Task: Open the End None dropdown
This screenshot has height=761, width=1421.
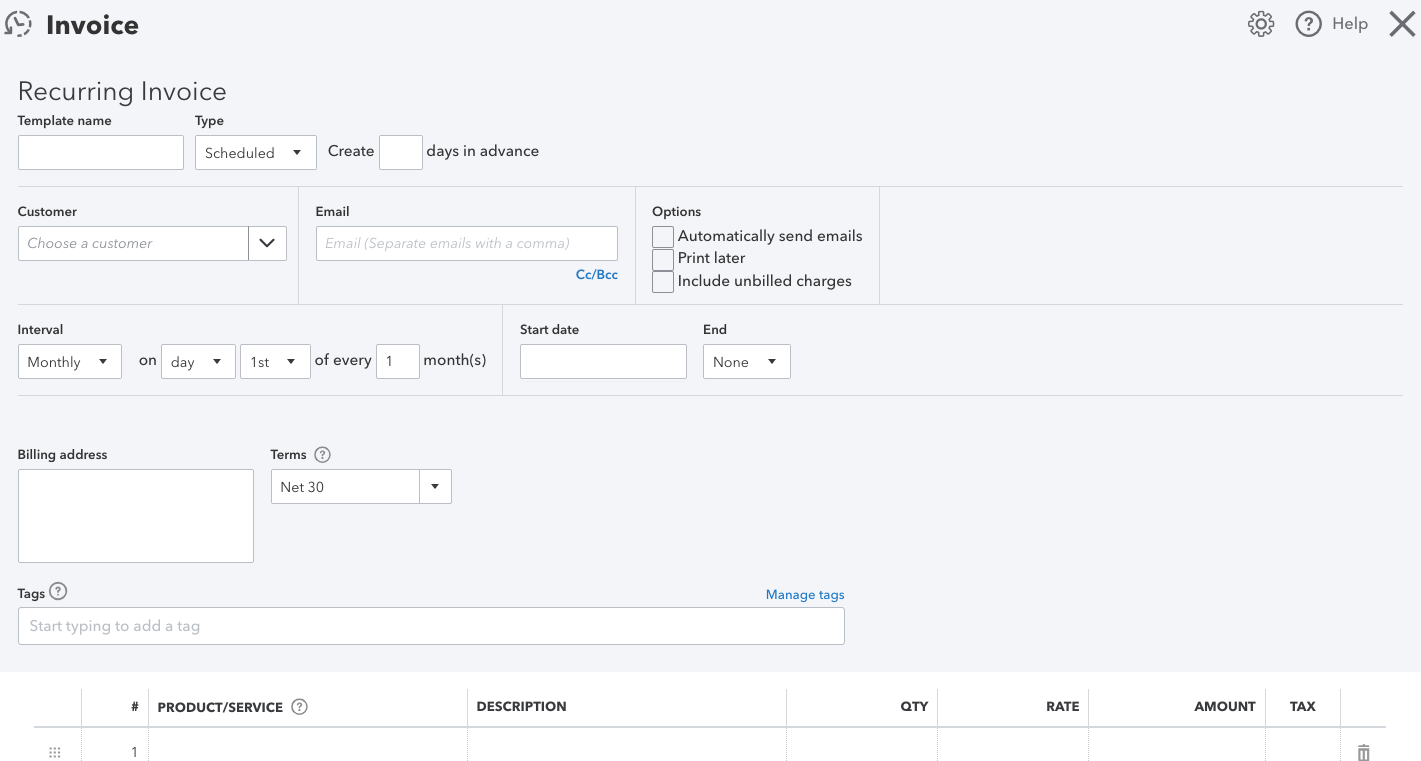Action: tap(747, 361)
